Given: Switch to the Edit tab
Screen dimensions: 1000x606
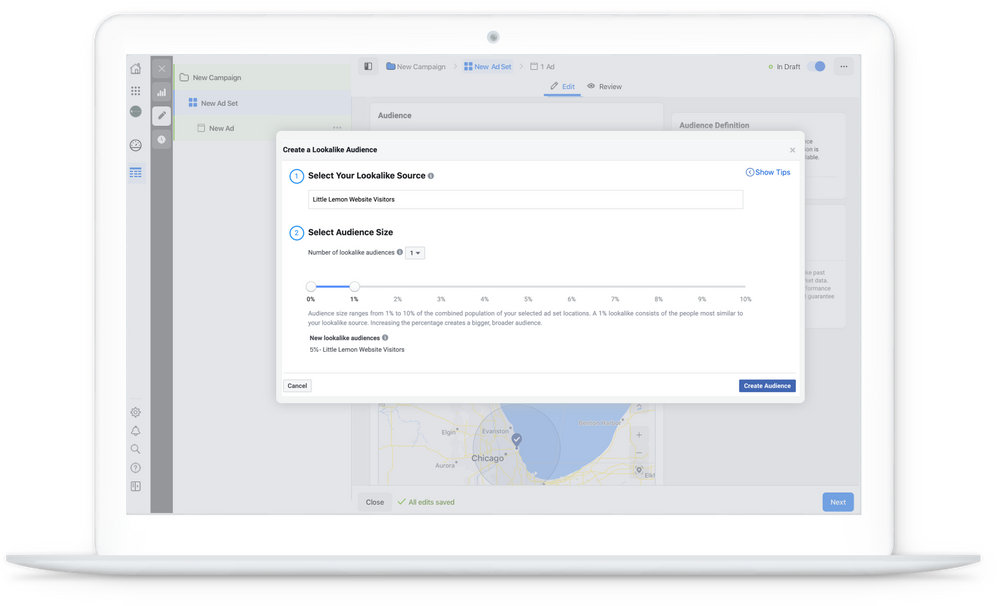Looking at the screenshot, I should 562,86.
